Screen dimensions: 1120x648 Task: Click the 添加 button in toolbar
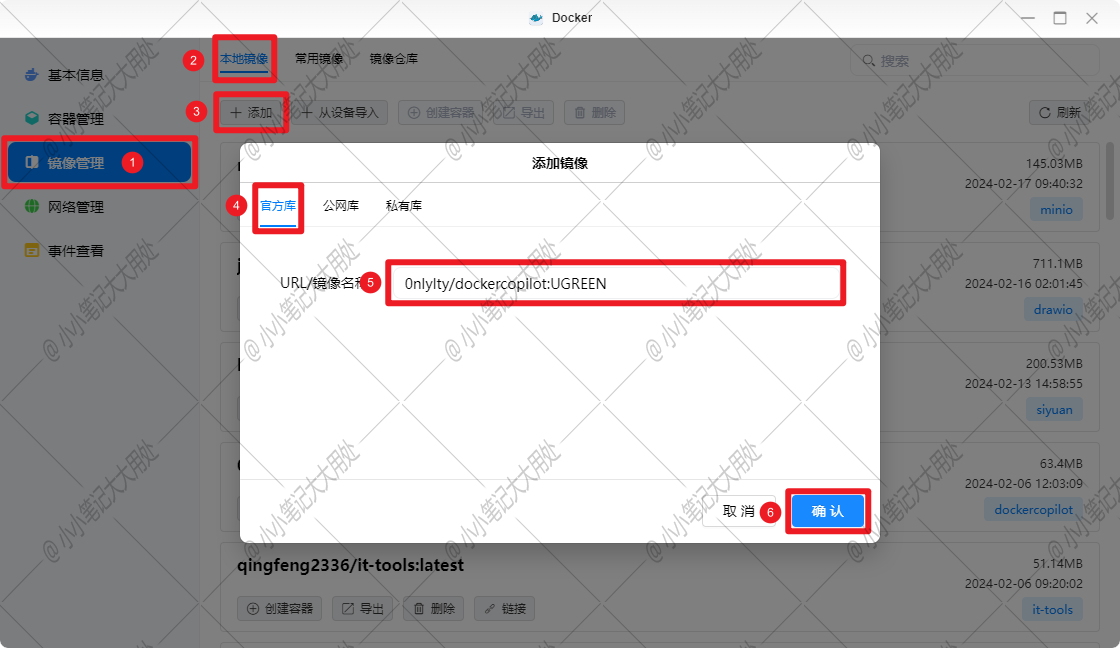click(x=251, y=113)
